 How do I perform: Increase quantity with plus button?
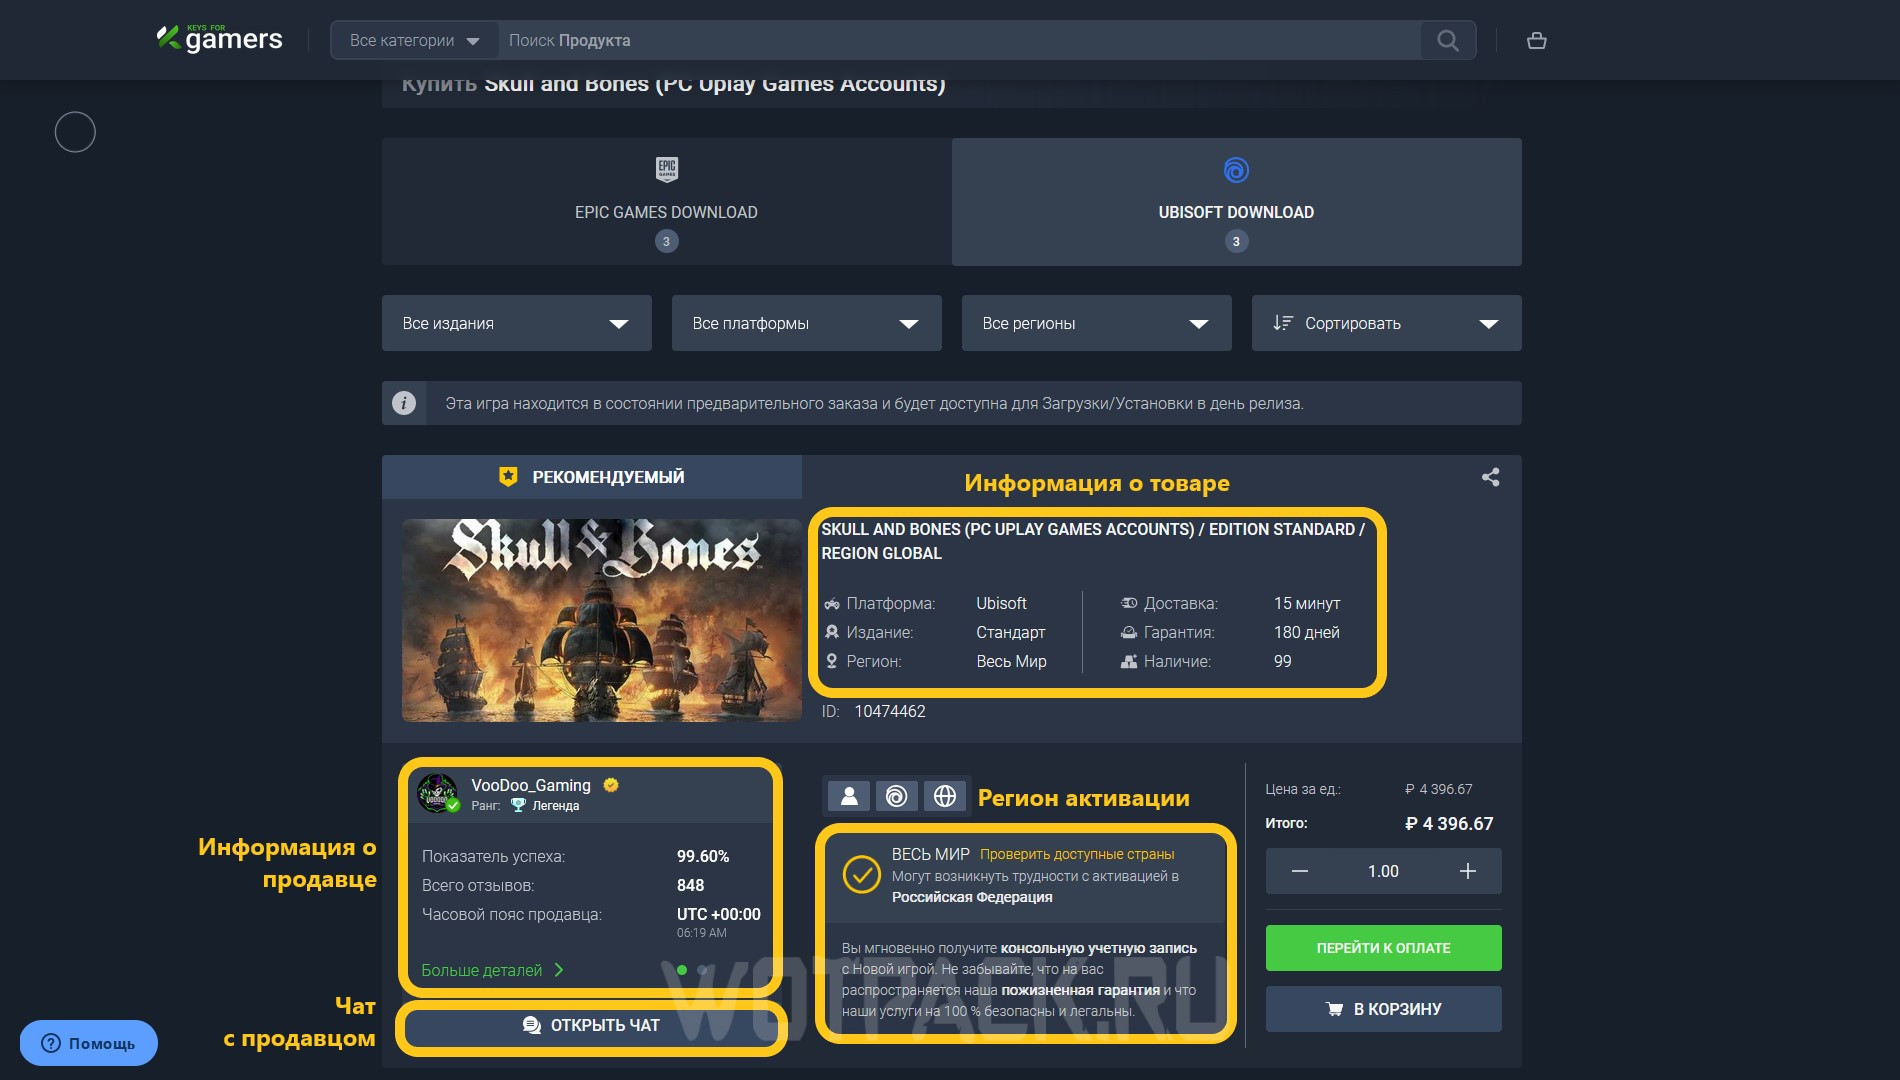[x=1467, y=871]
